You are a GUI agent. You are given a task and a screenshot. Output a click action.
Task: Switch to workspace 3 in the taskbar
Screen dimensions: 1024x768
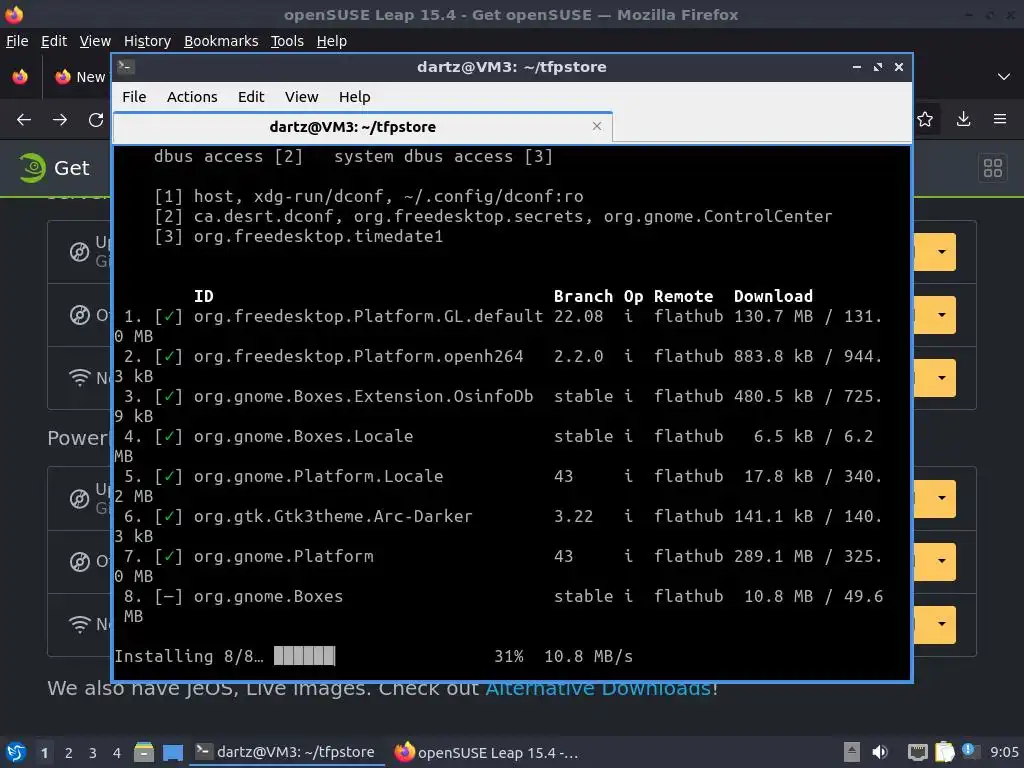(93, 753)
